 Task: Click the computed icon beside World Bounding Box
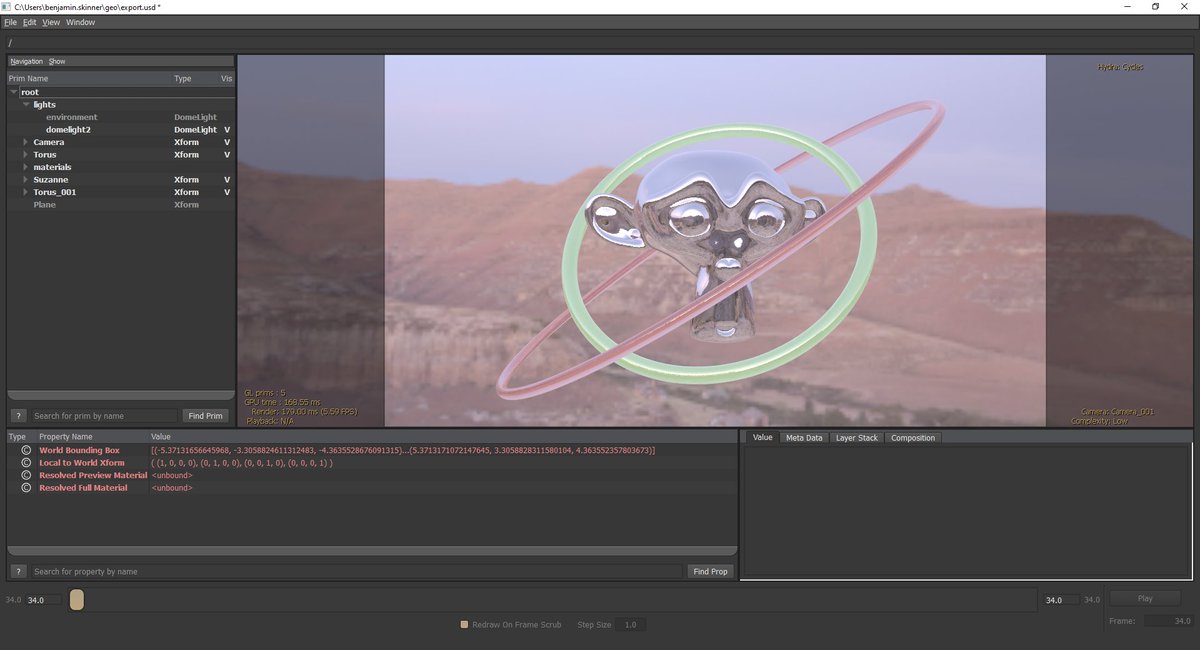pos(26,451)
